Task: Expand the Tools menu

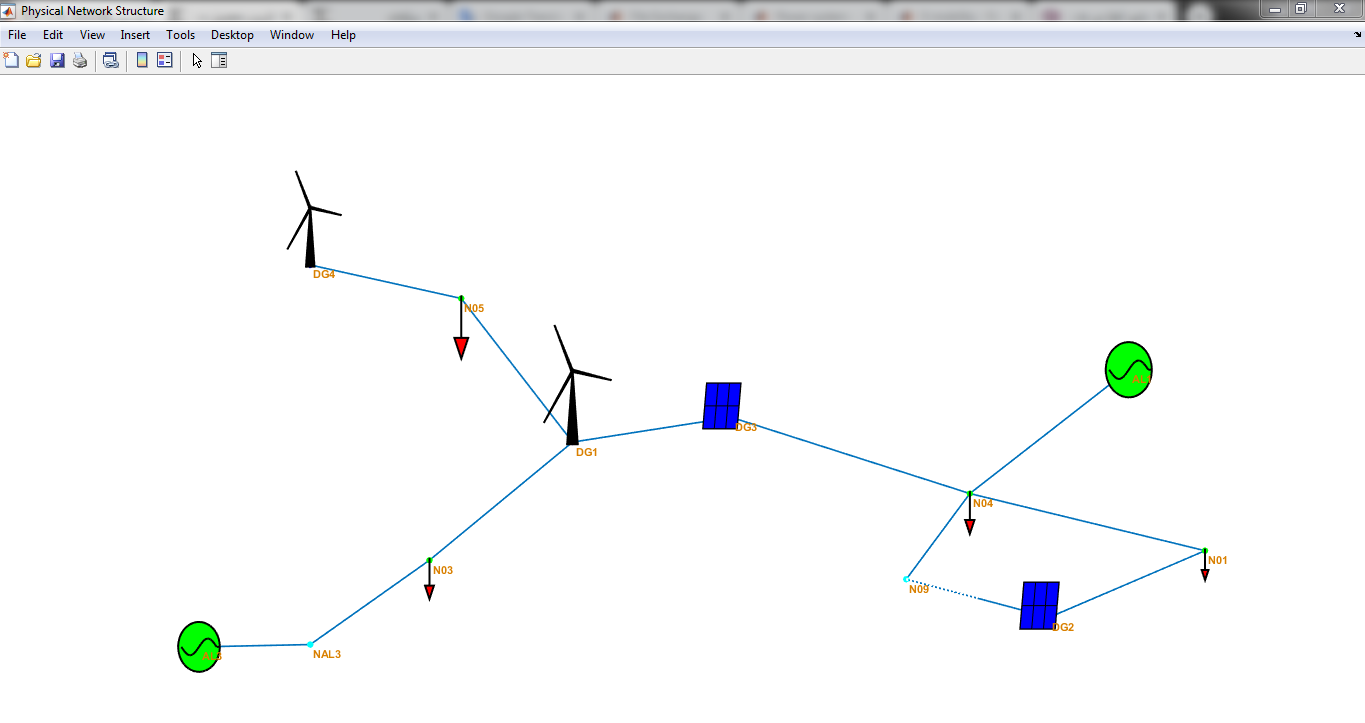Action: 181,35
